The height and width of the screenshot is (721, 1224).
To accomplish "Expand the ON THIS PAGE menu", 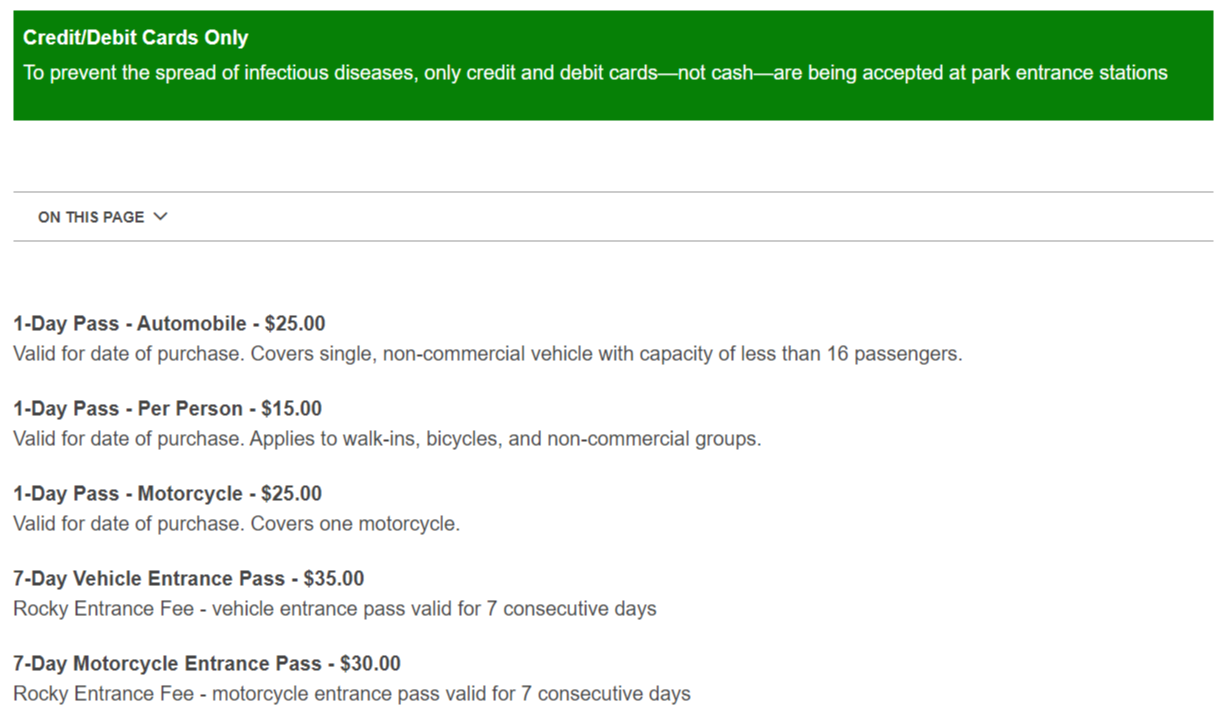I will pyautogui.click(x=91, y=217).
